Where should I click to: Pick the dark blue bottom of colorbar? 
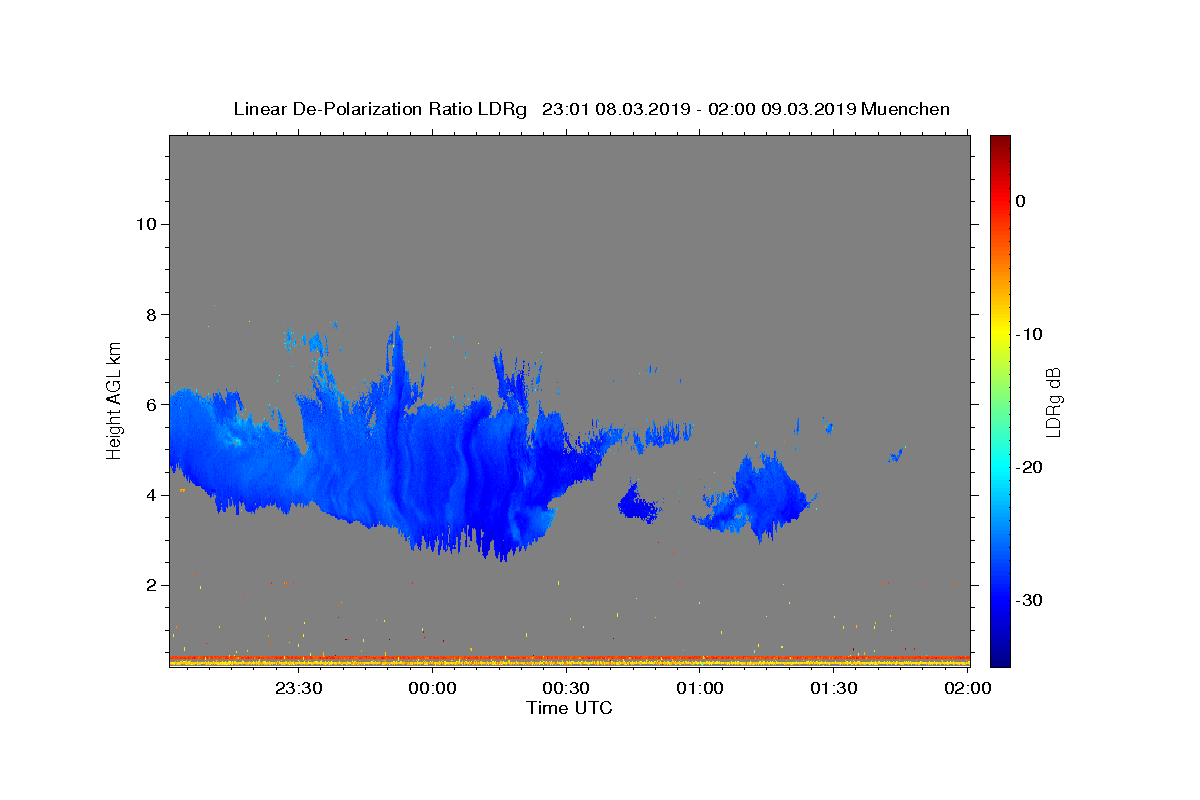point(1000,658)
